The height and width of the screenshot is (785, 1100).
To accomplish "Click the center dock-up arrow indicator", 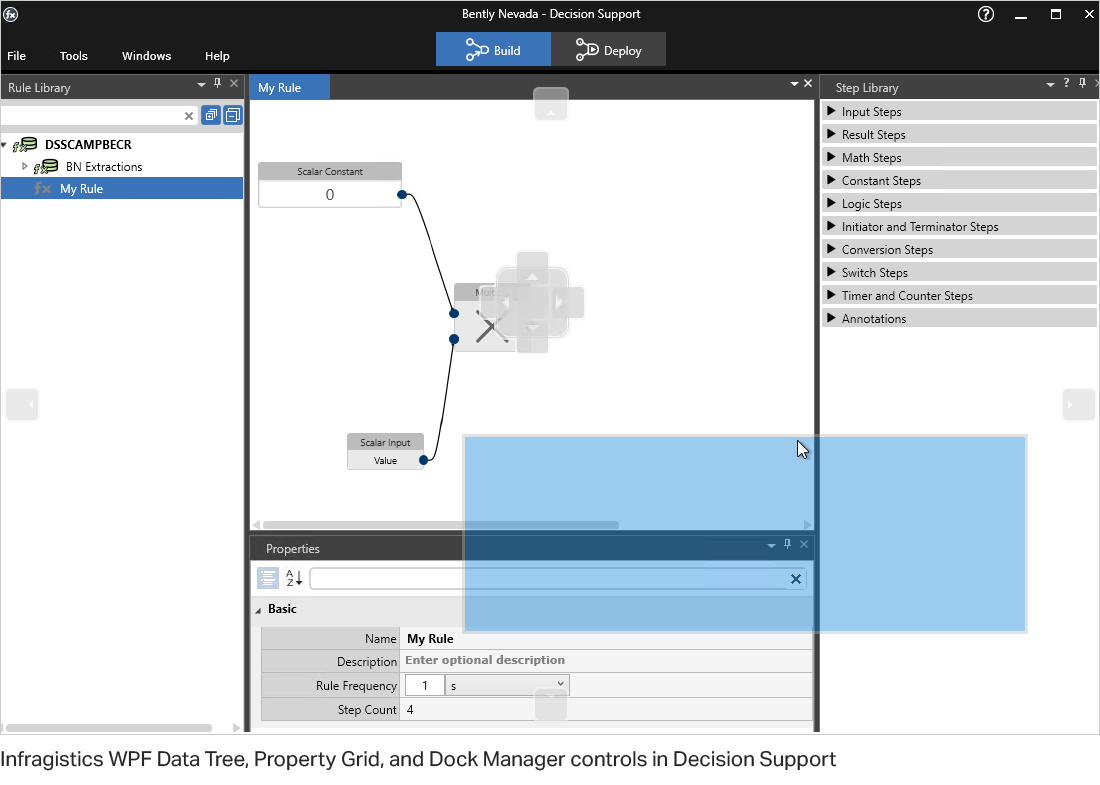I will tap(532, 275).
